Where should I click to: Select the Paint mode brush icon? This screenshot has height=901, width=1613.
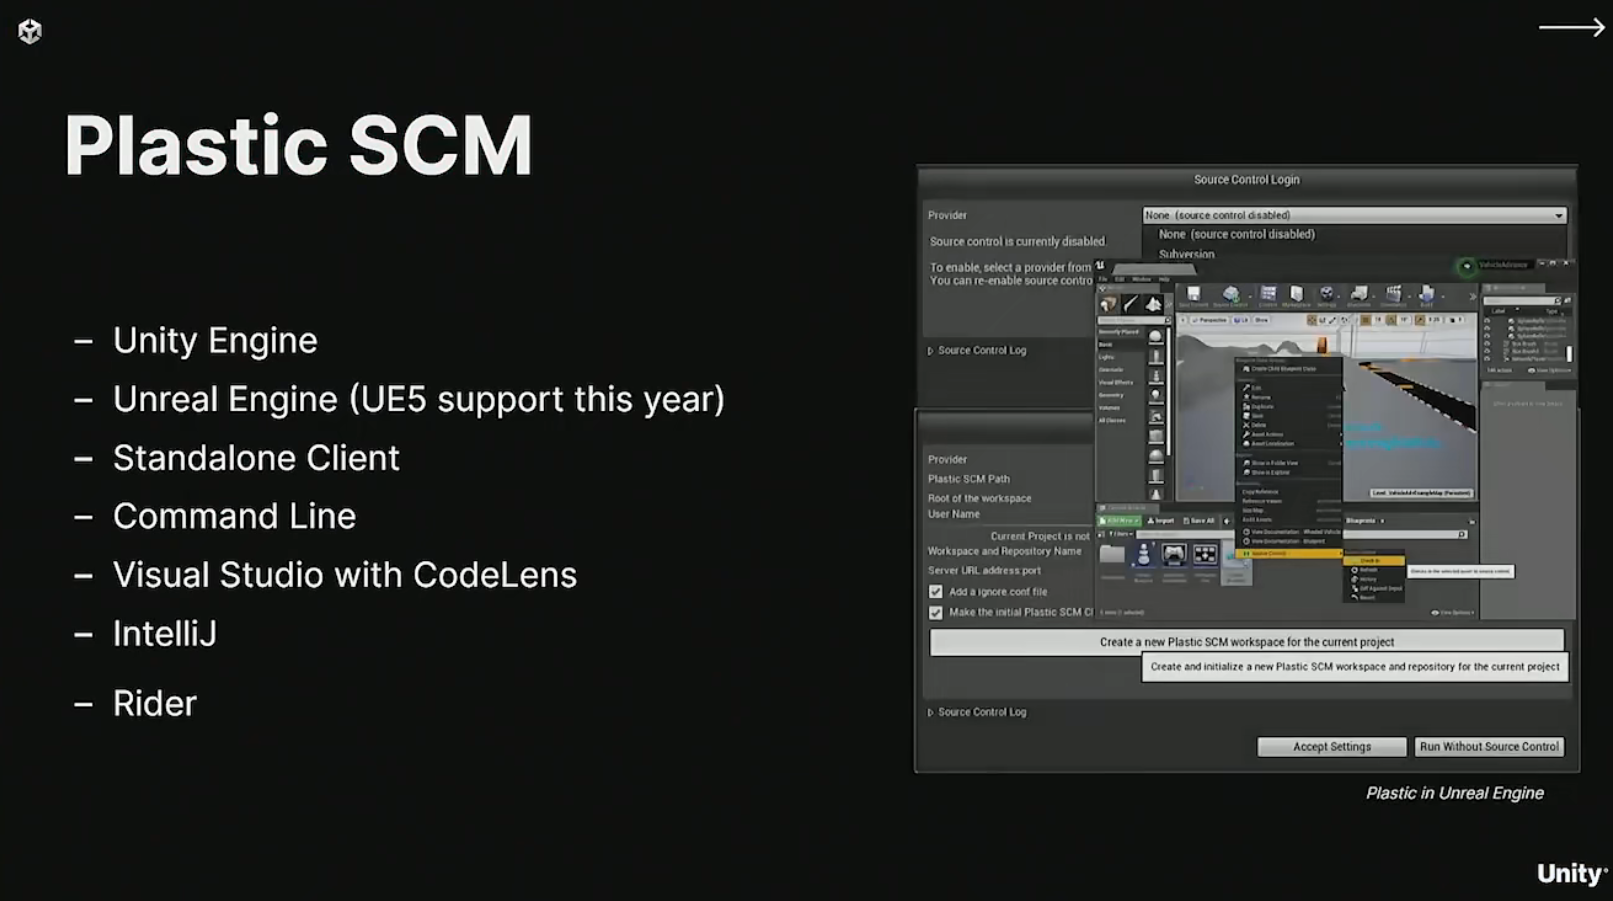1131,304
